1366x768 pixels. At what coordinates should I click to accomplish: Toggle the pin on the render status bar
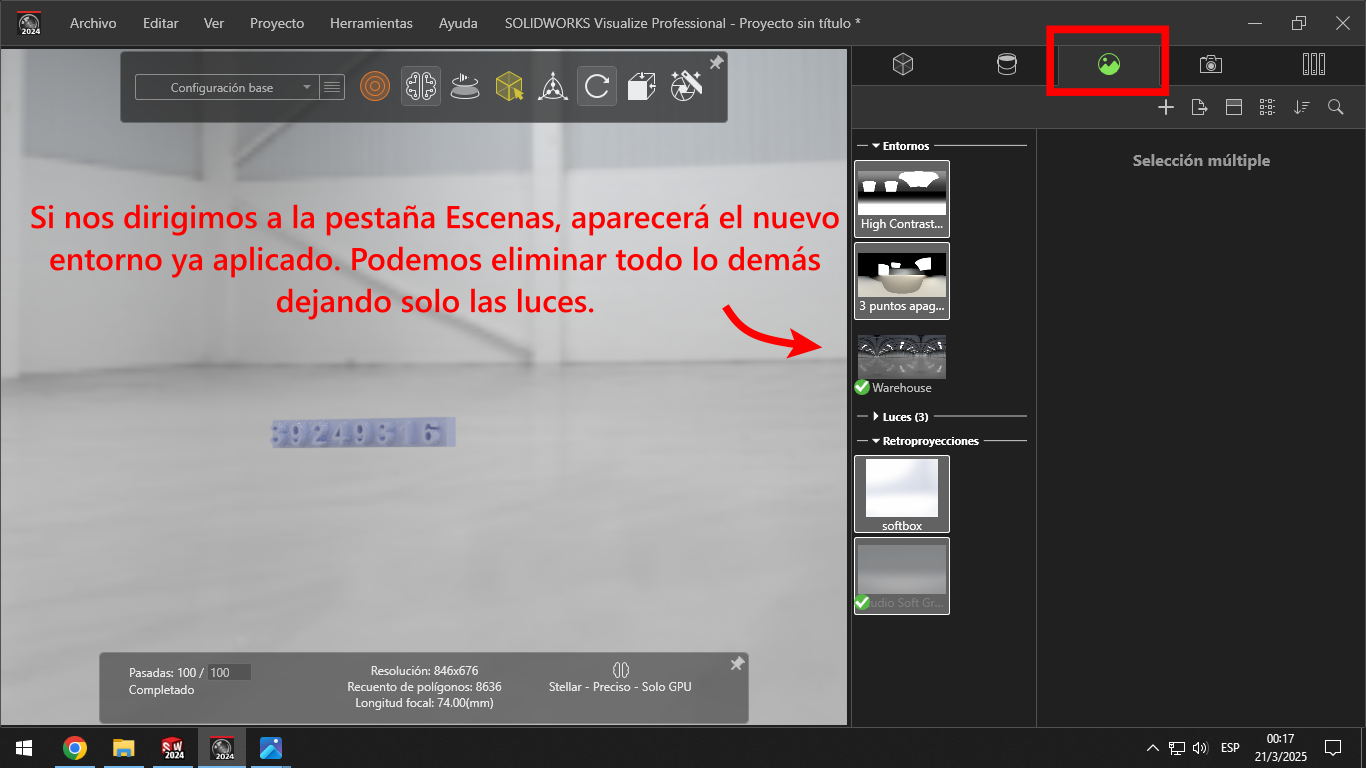click(x=737, y=664)
